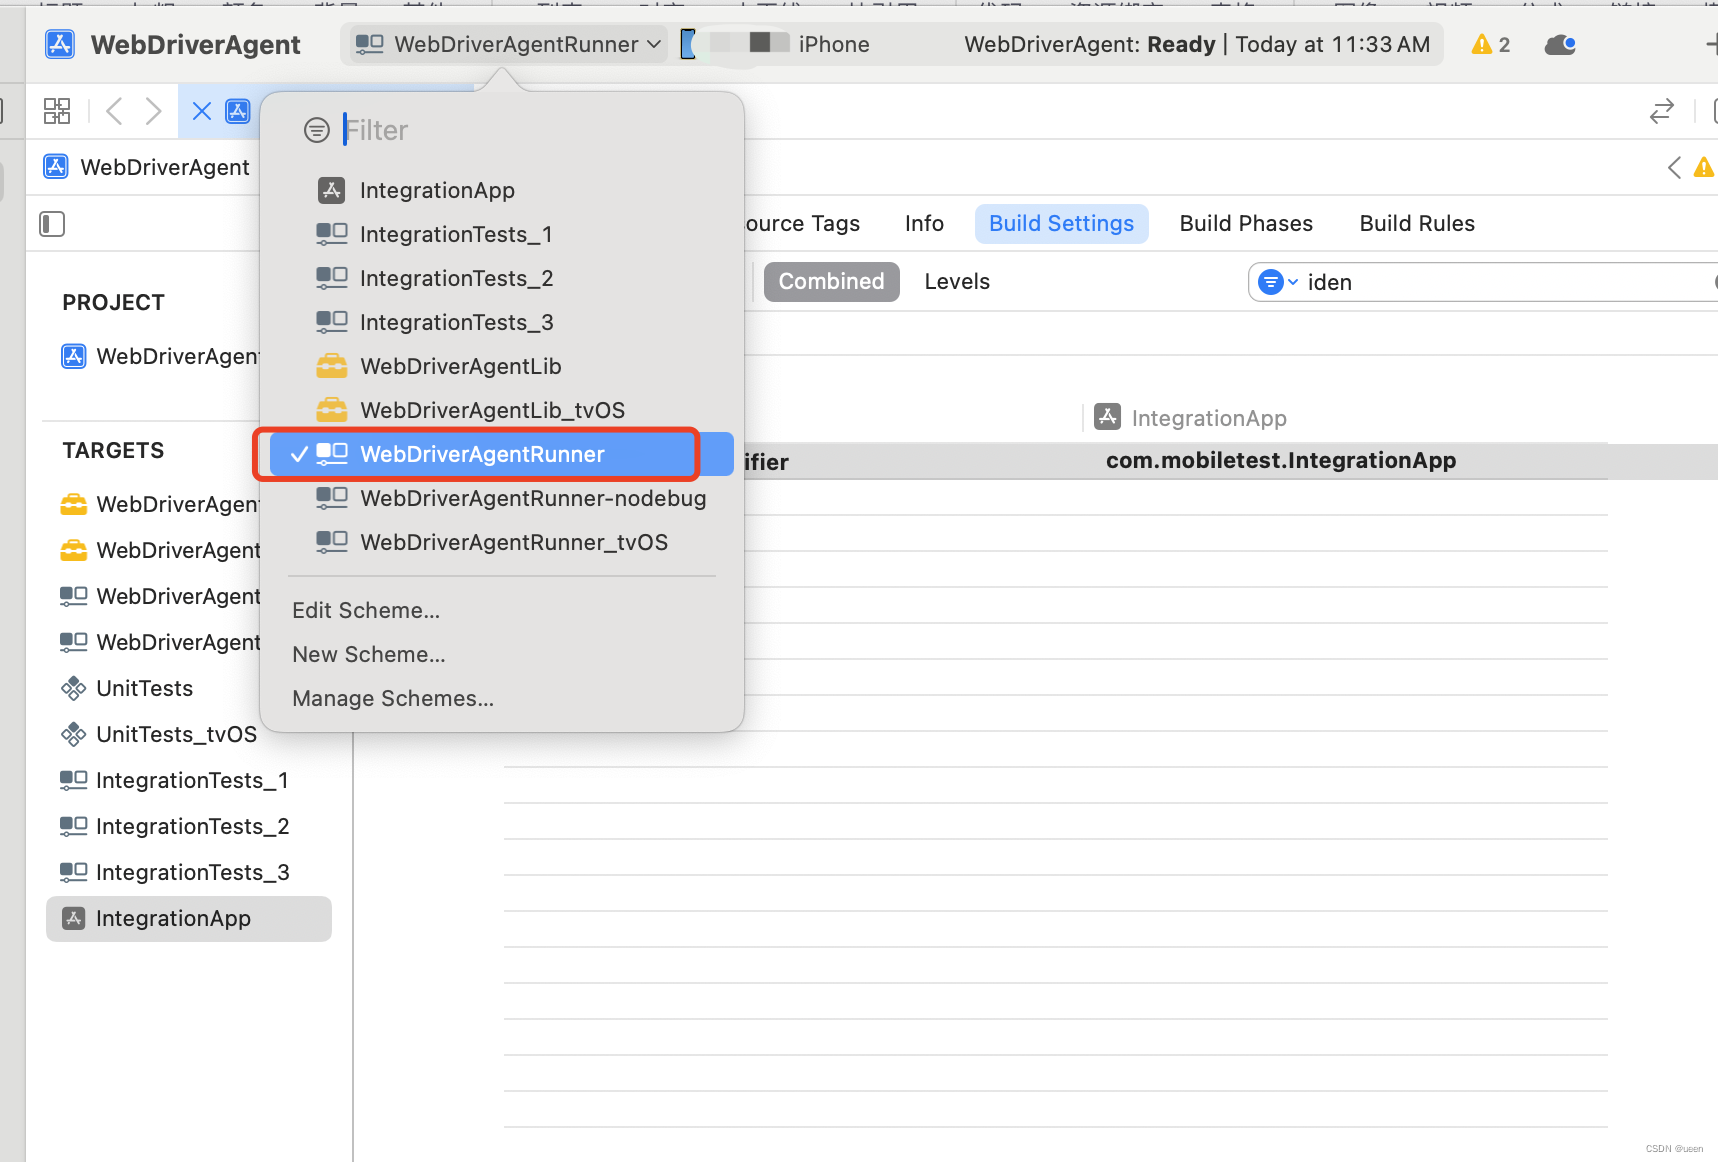1718x1162 pixels.
Task: Switch to the Levels build settings view
Action: tap(956, 281)
